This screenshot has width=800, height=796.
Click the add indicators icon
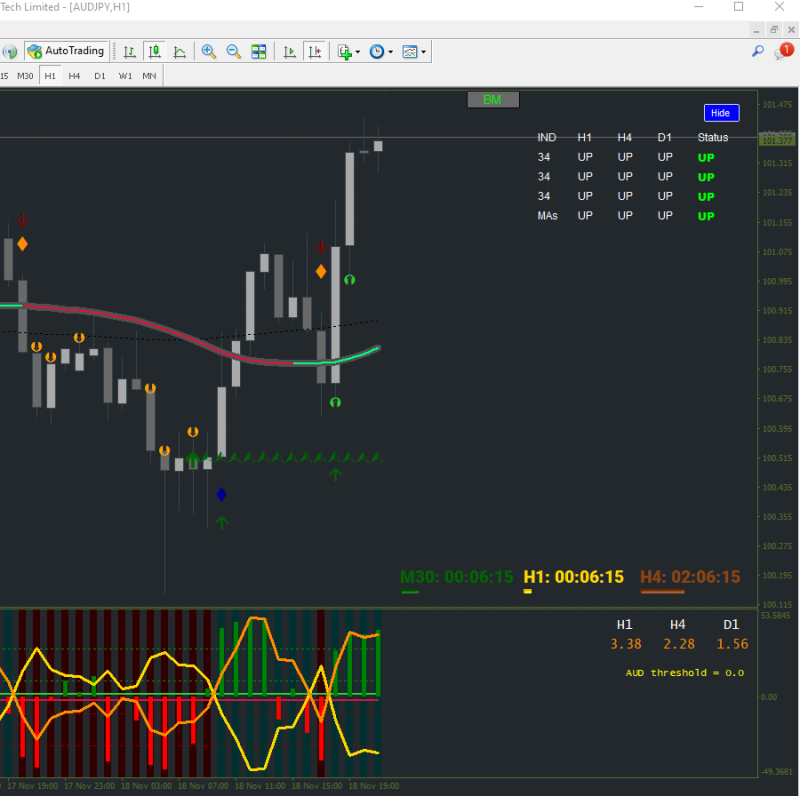click(x=345, y=52)
